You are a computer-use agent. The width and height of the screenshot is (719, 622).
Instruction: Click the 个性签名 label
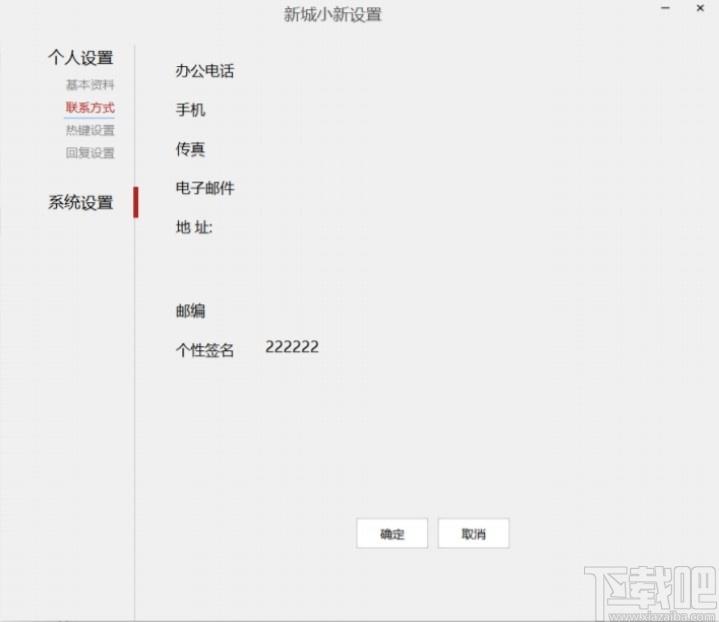coord(205,350)
